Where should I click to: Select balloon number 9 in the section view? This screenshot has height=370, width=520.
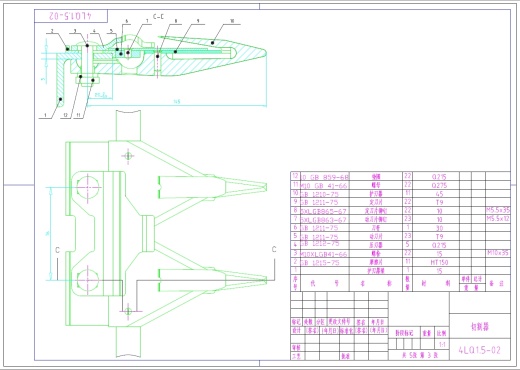point(198,21)
